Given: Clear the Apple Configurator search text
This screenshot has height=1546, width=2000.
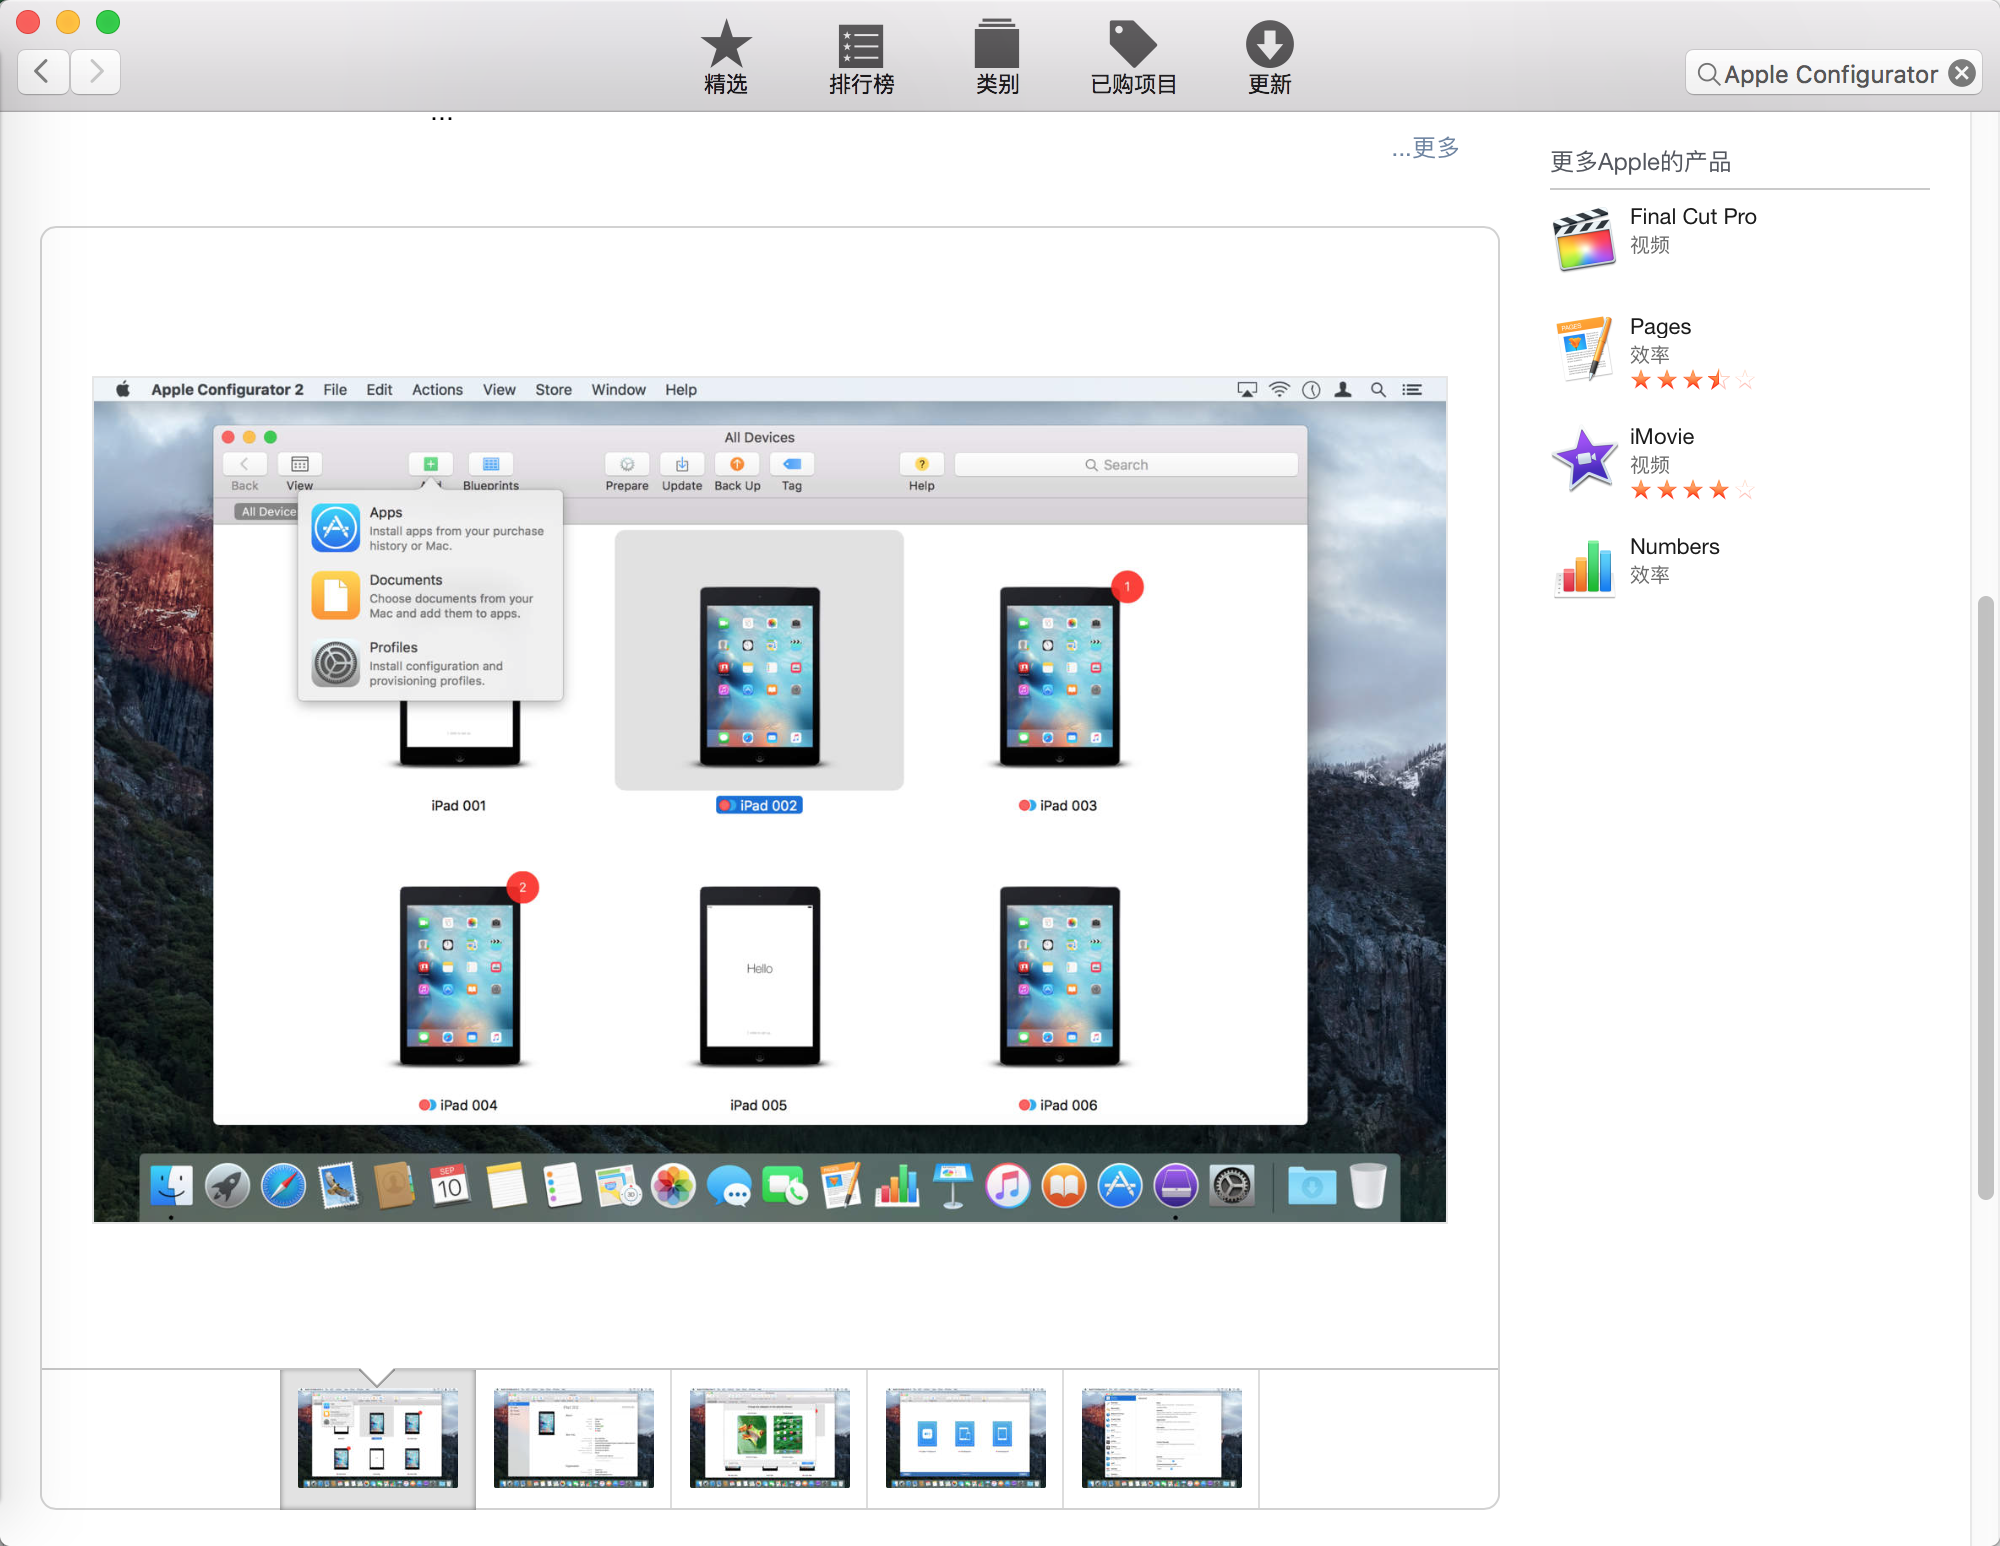Looking at the screenshot, I should (x=1962, y=73).
